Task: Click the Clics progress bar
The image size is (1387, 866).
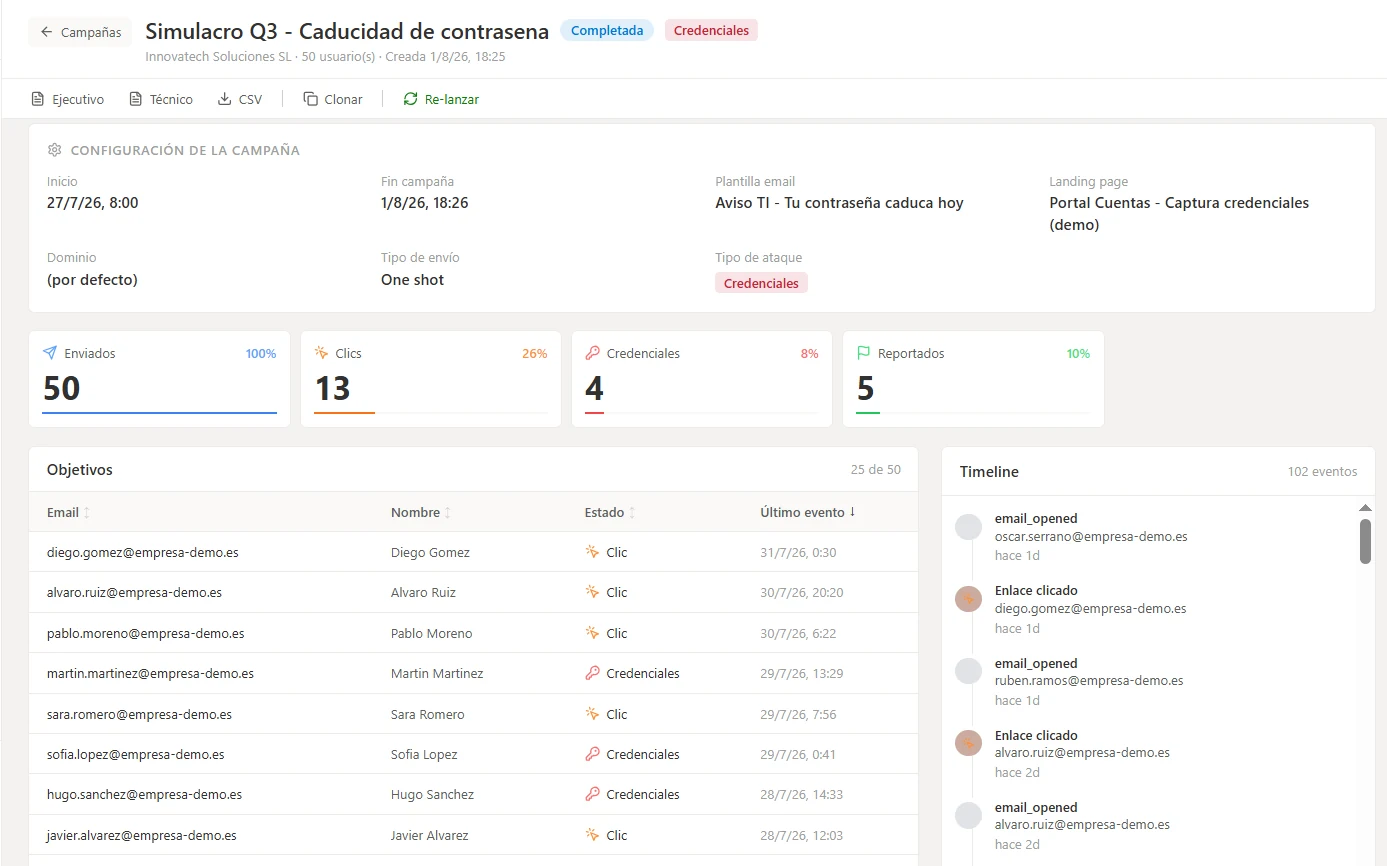Action: pyautogui.click(x=431, y=412)
